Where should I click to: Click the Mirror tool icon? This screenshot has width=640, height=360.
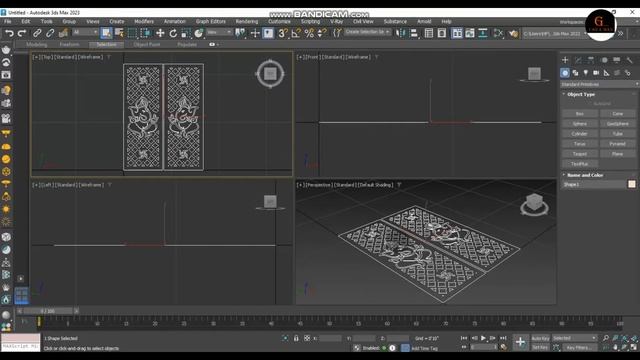[400, 33]
